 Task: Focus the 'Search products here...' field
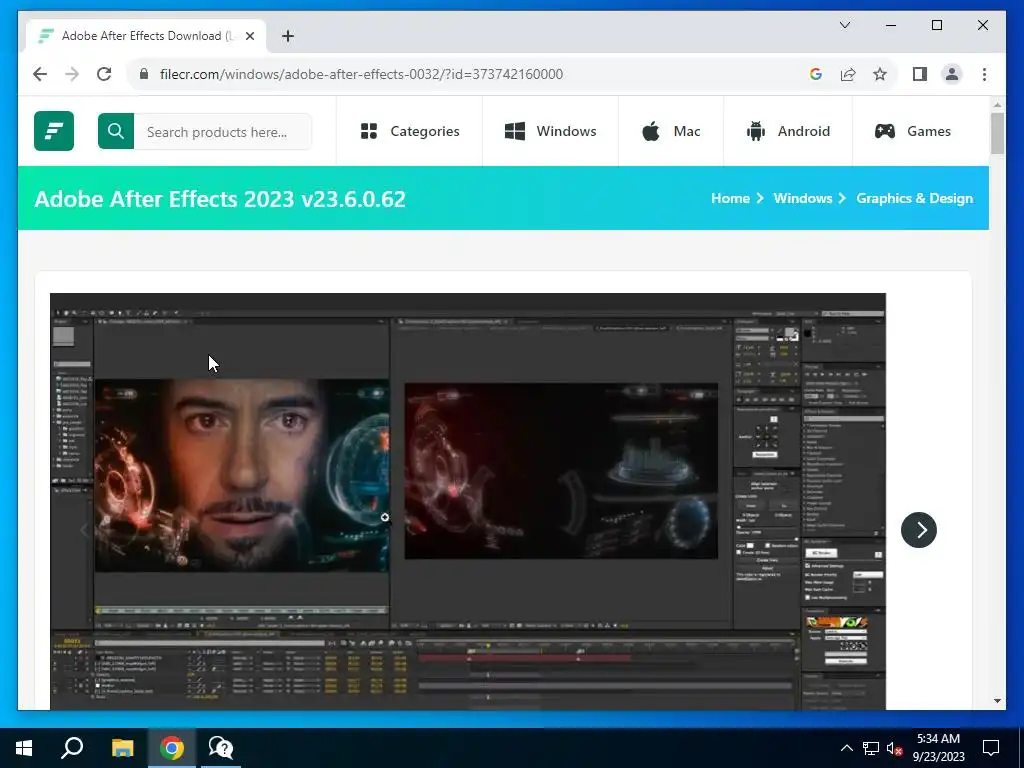pos(222,131)
